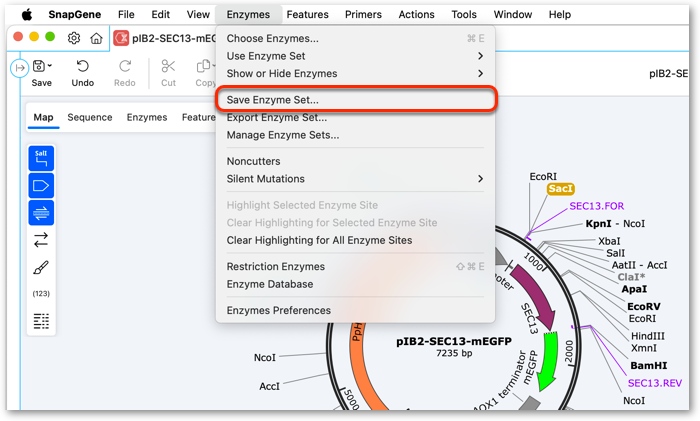Open the Help menu
The width and height of the screenshot is (700, 421).
point(559,15)
